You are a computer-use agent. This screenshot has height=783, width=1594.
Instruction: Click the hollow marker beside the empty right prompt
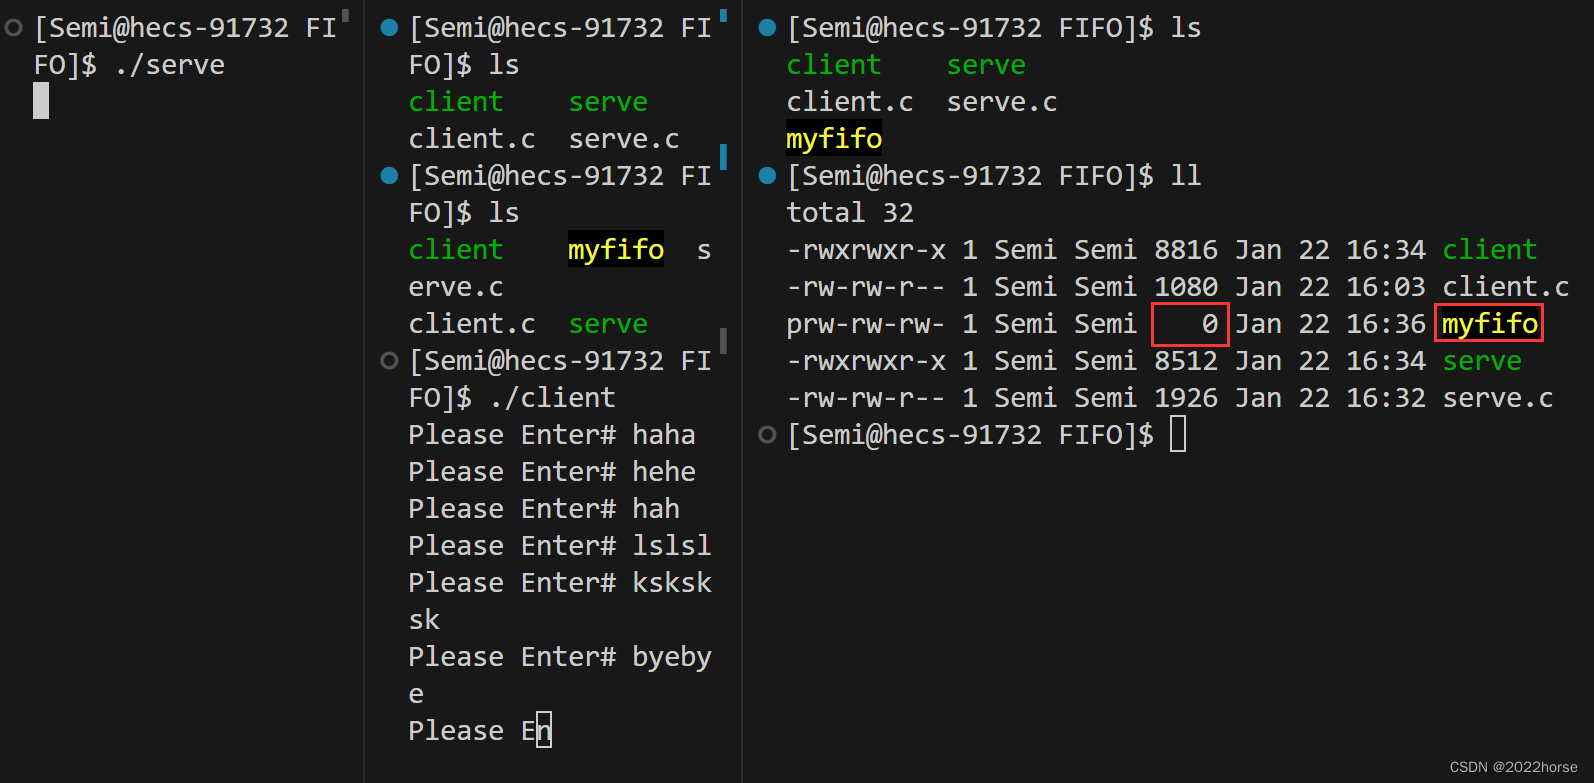pos(767,435)
